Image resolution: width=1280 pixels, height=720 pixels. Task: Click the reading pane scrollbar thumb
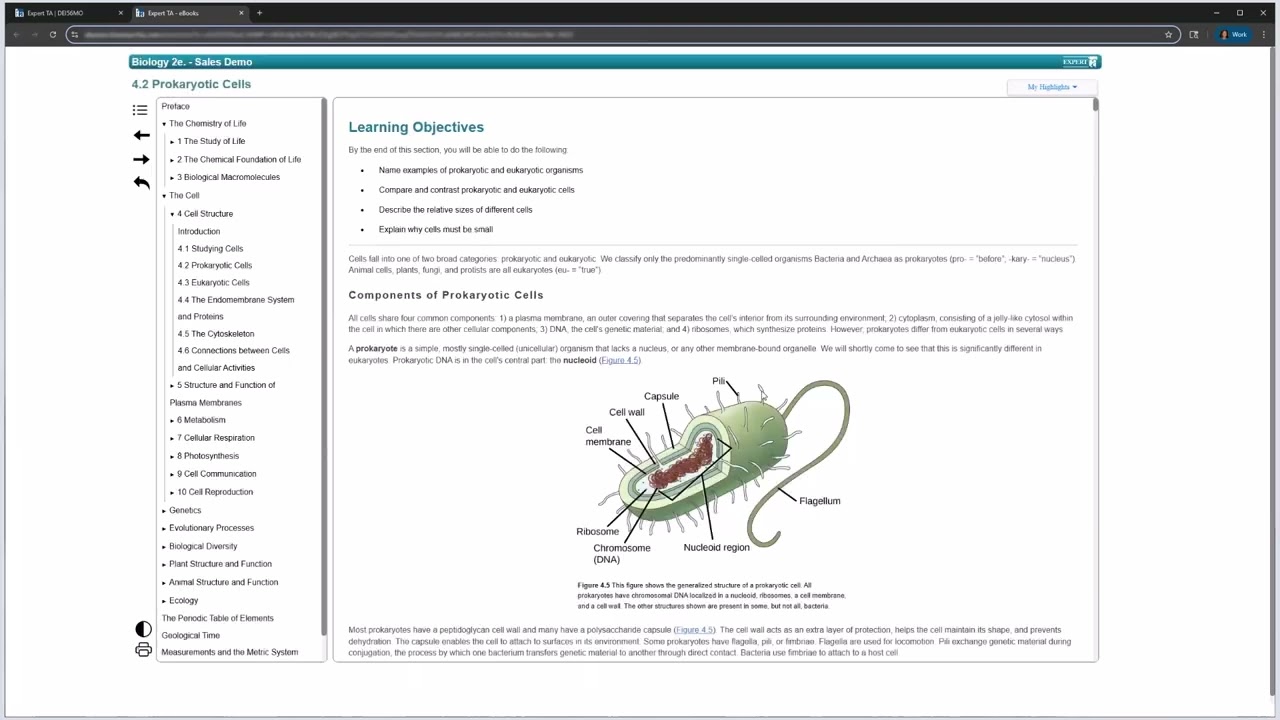pos(1096,105)
